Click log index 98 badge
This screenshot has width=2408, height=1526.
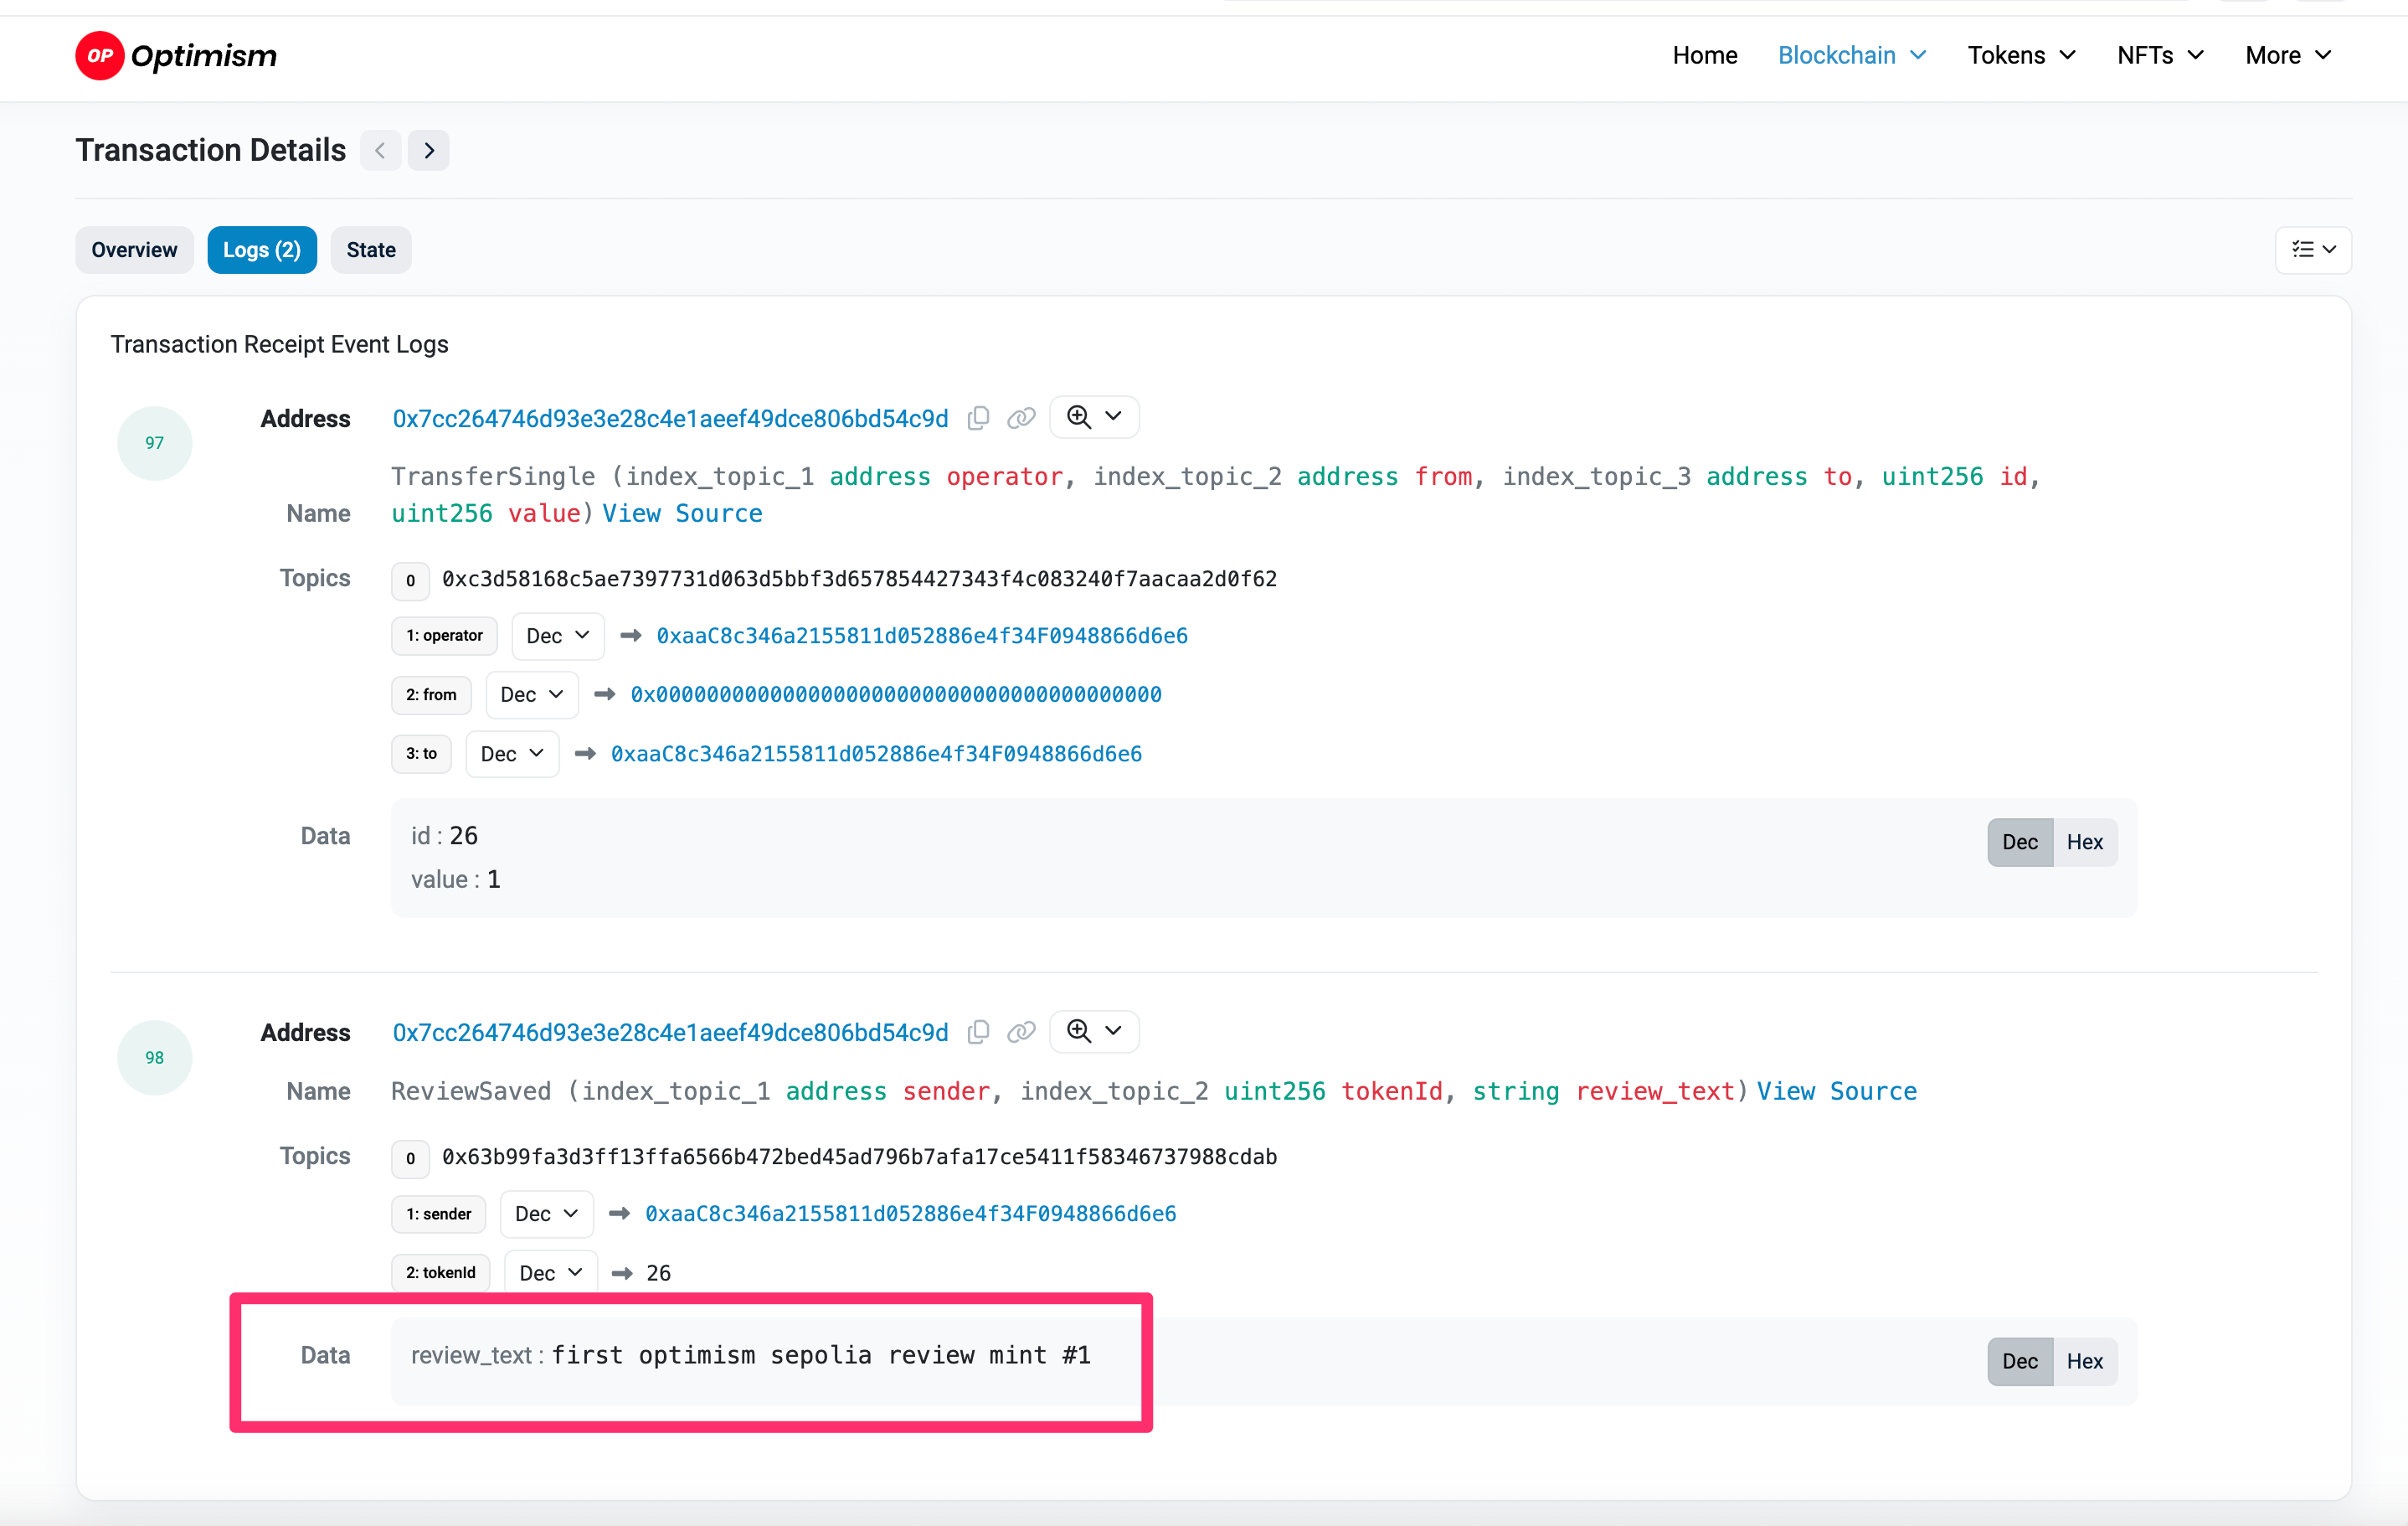pos(154,1057)
